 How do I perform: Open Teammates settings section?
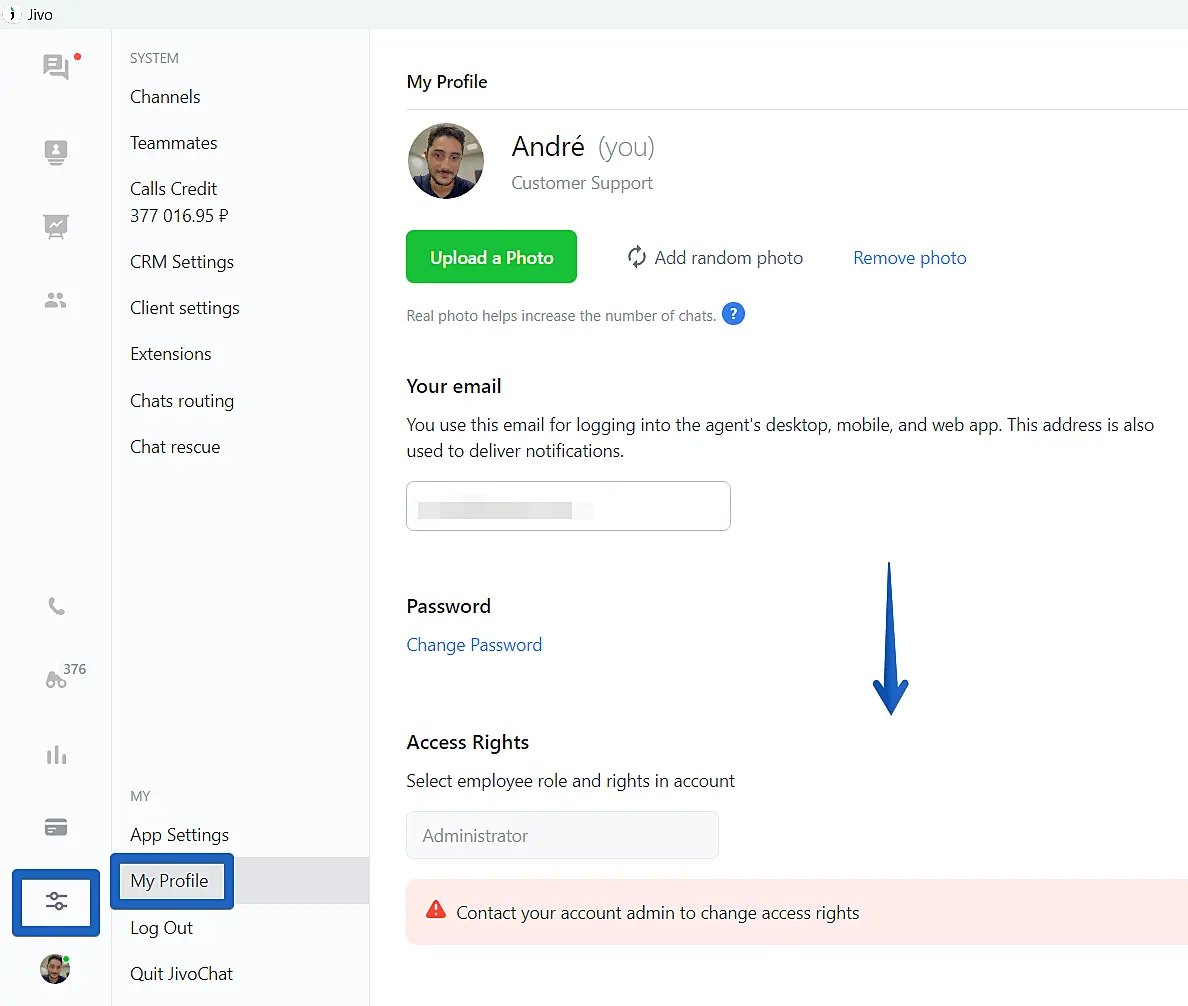(x=173, y=143)
